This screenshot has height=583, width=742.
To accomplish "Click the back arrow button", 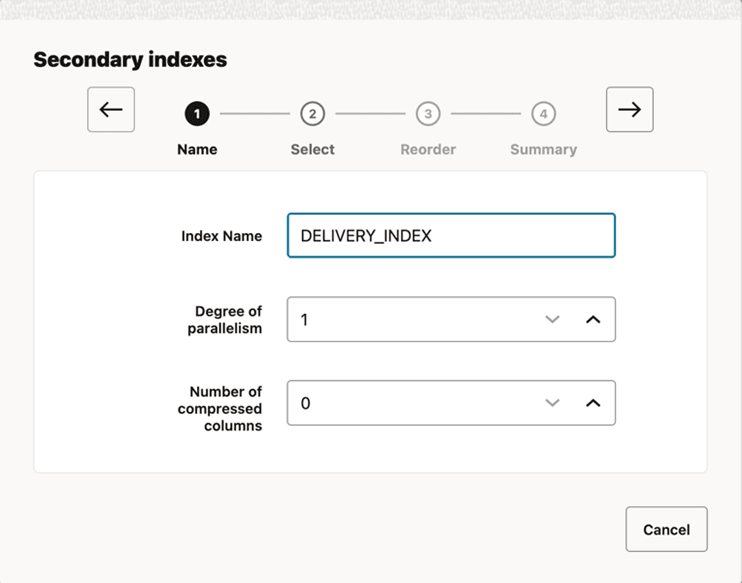I will pos(111,110).
